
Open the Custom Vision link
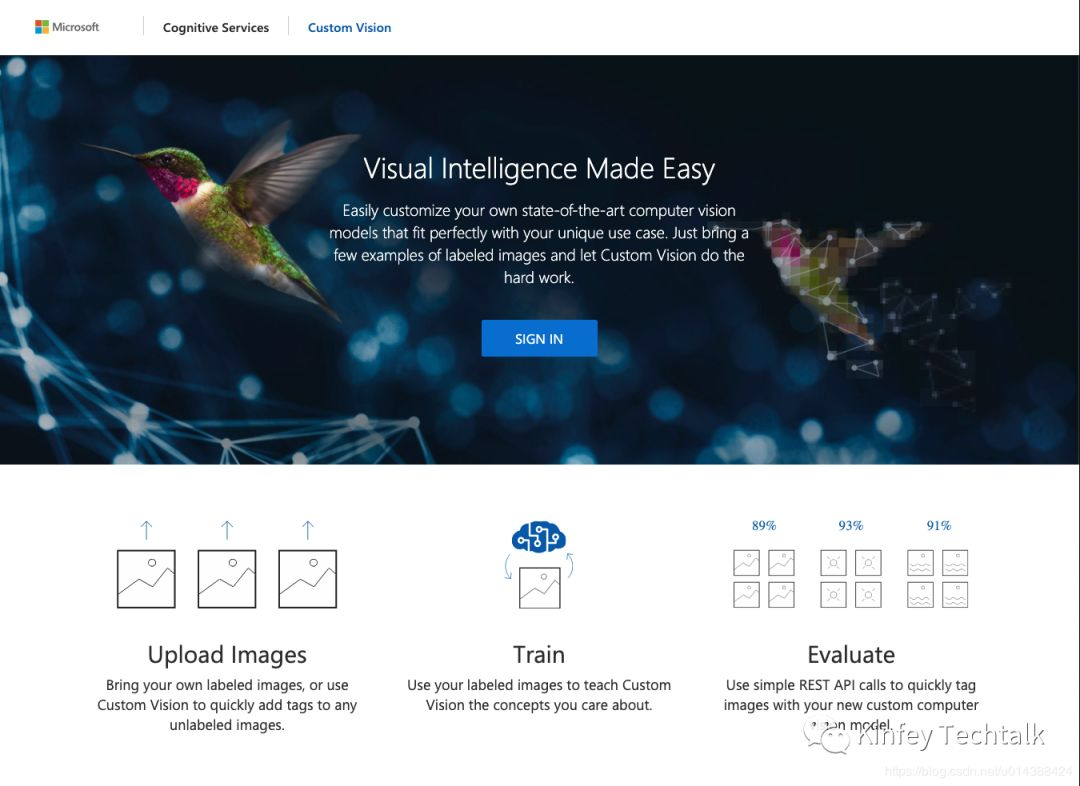[x=349, y=28]
